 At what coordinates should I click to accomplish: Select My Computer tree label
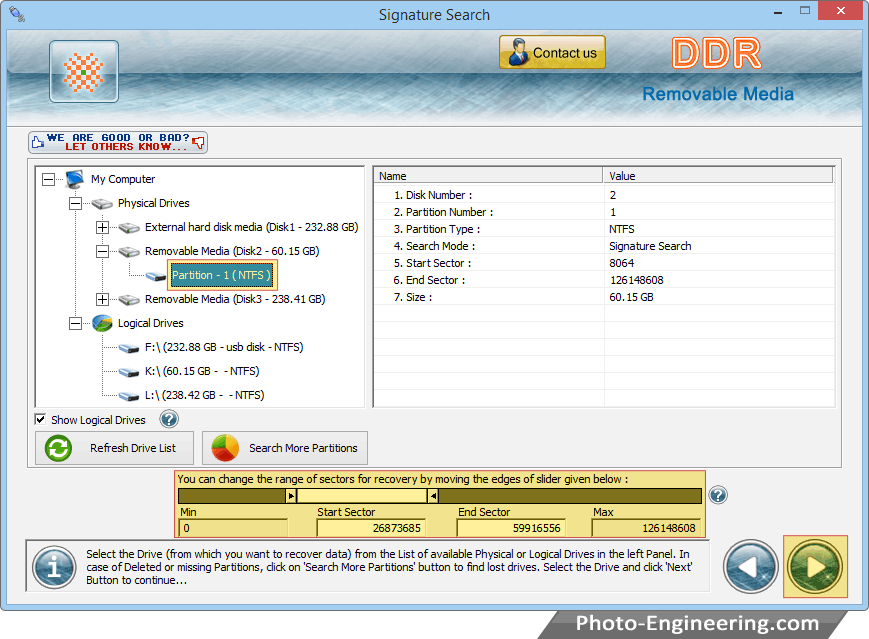(123, 179)
